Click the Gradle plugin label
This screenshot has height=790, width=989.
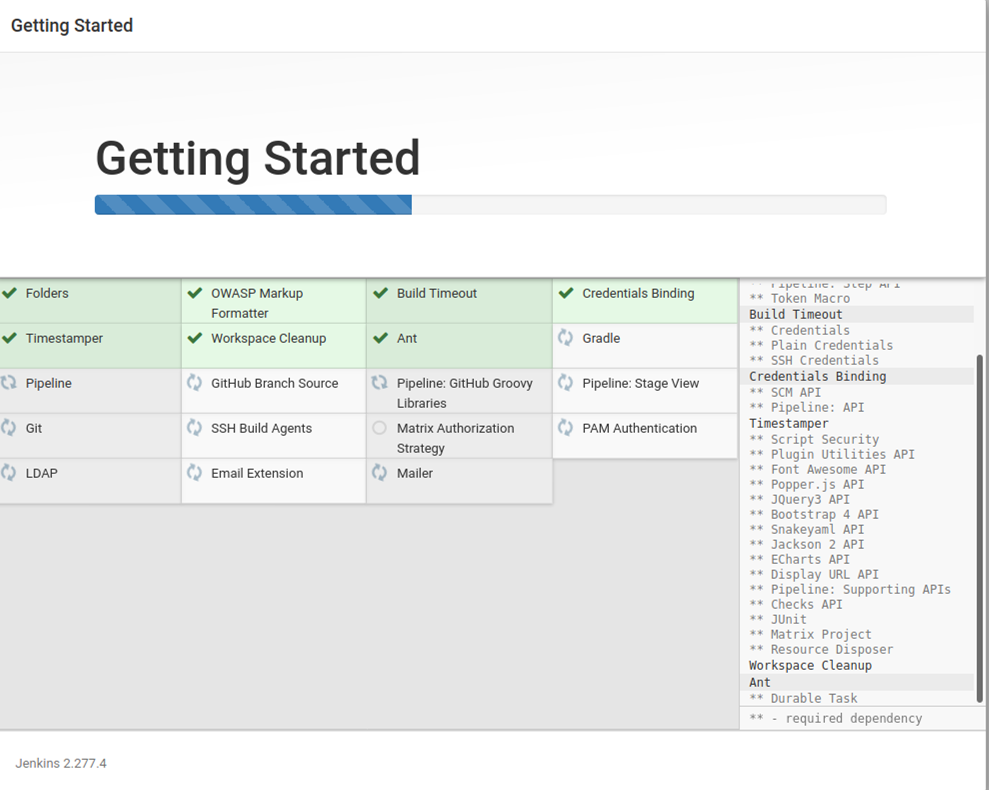(x=601, y=338)
